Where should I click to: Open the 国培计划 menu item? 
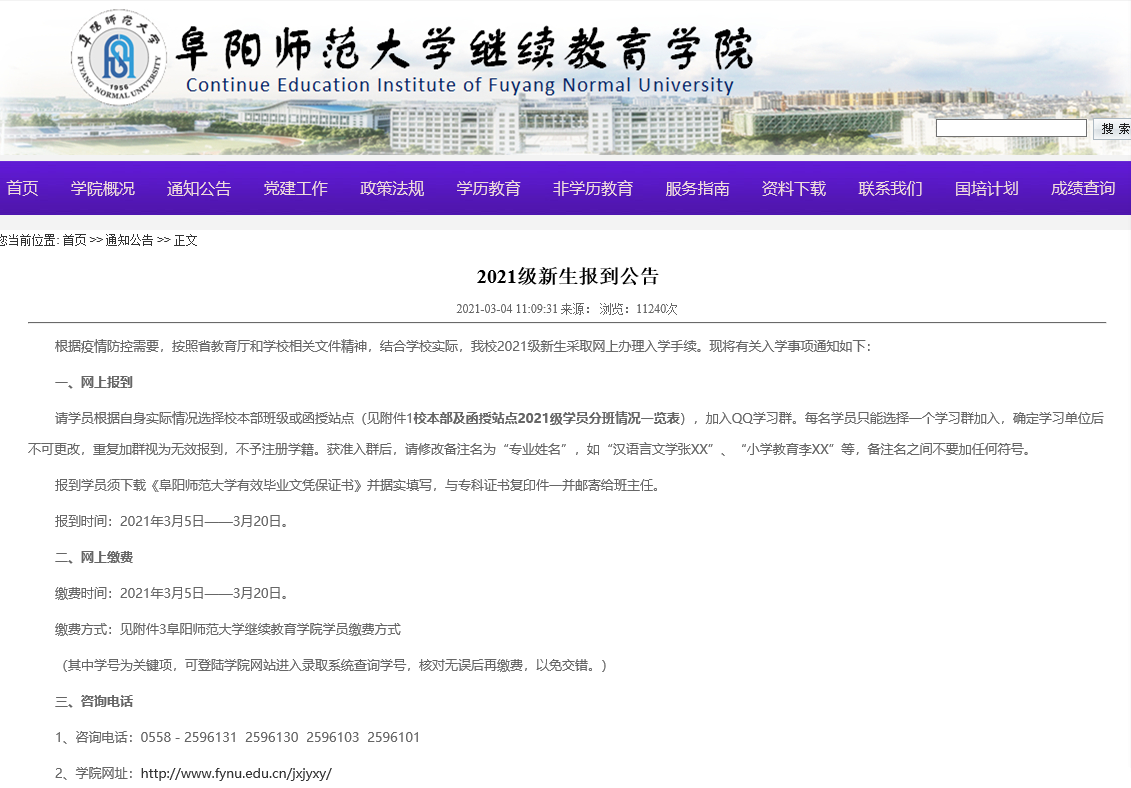click(986, 189)
